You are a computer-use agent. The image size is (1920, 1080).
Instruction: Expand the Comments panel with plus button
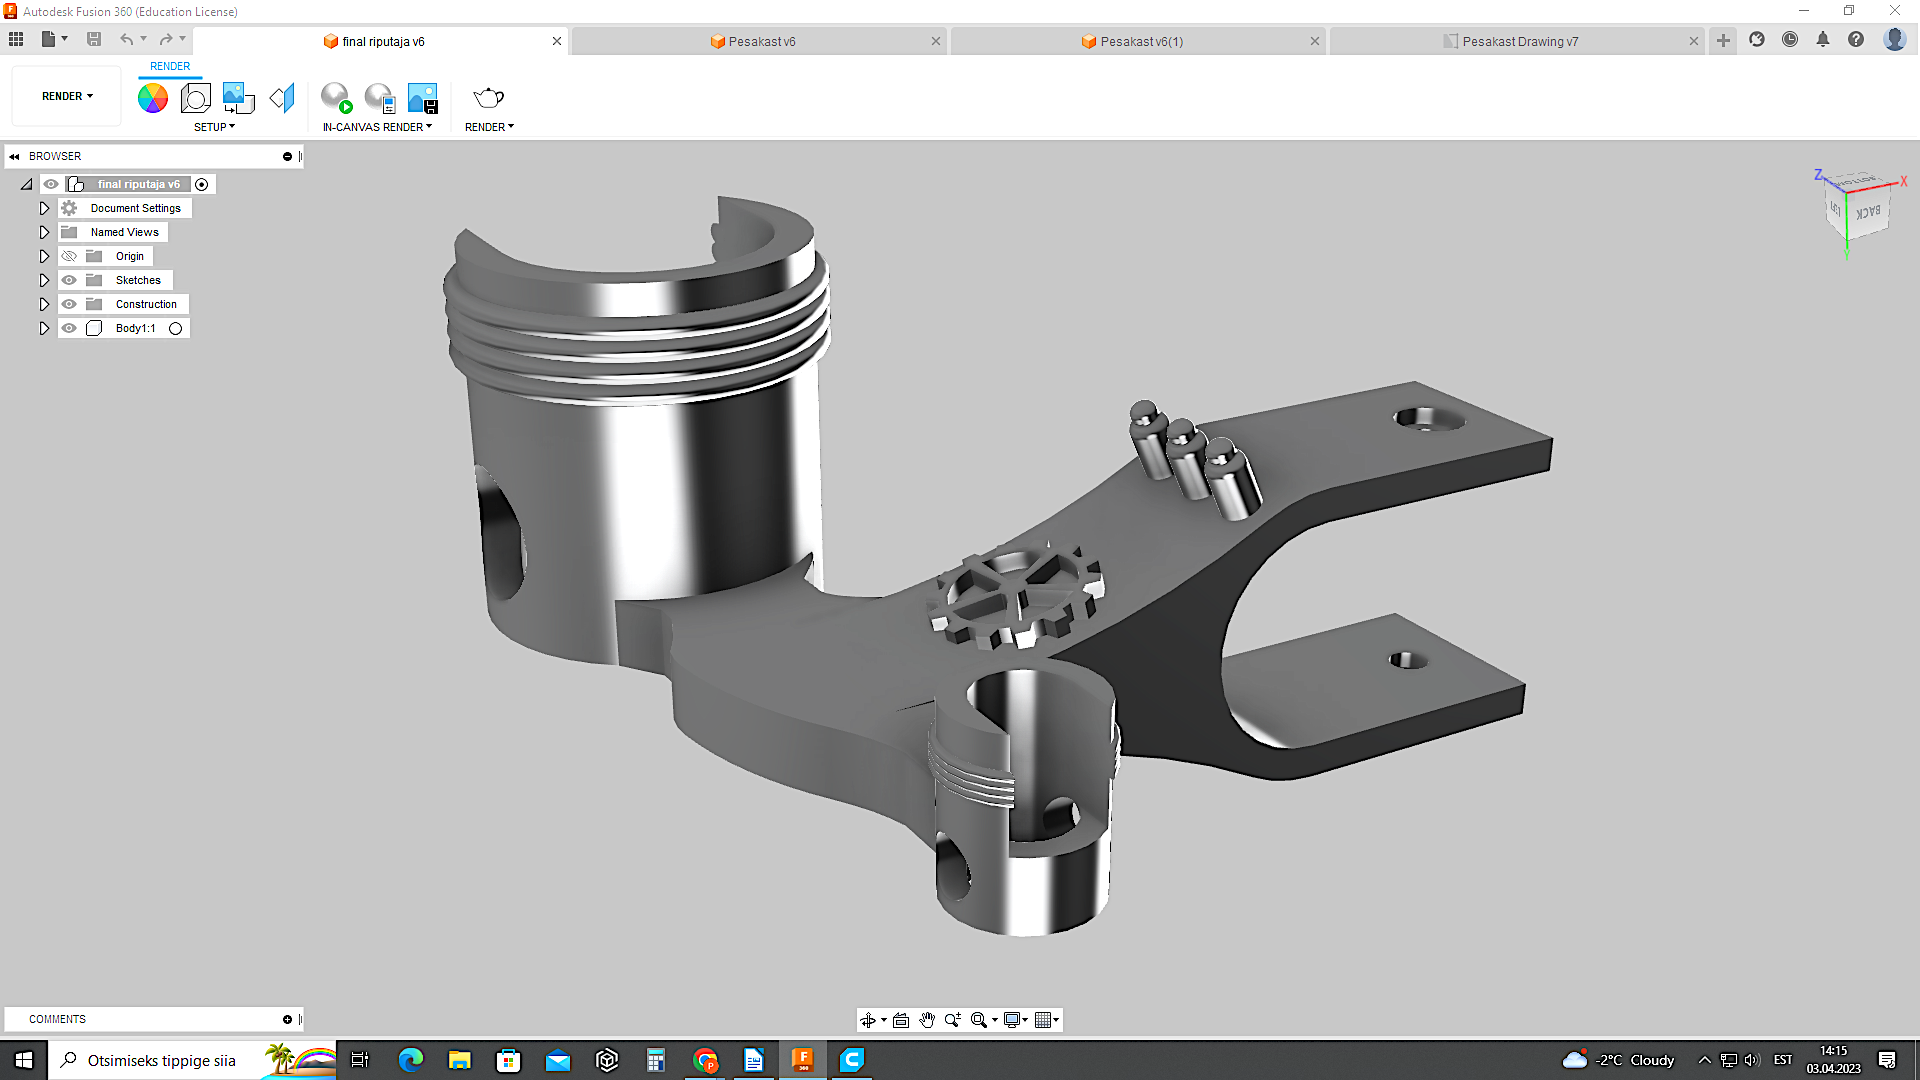[x=287, y=1019]
